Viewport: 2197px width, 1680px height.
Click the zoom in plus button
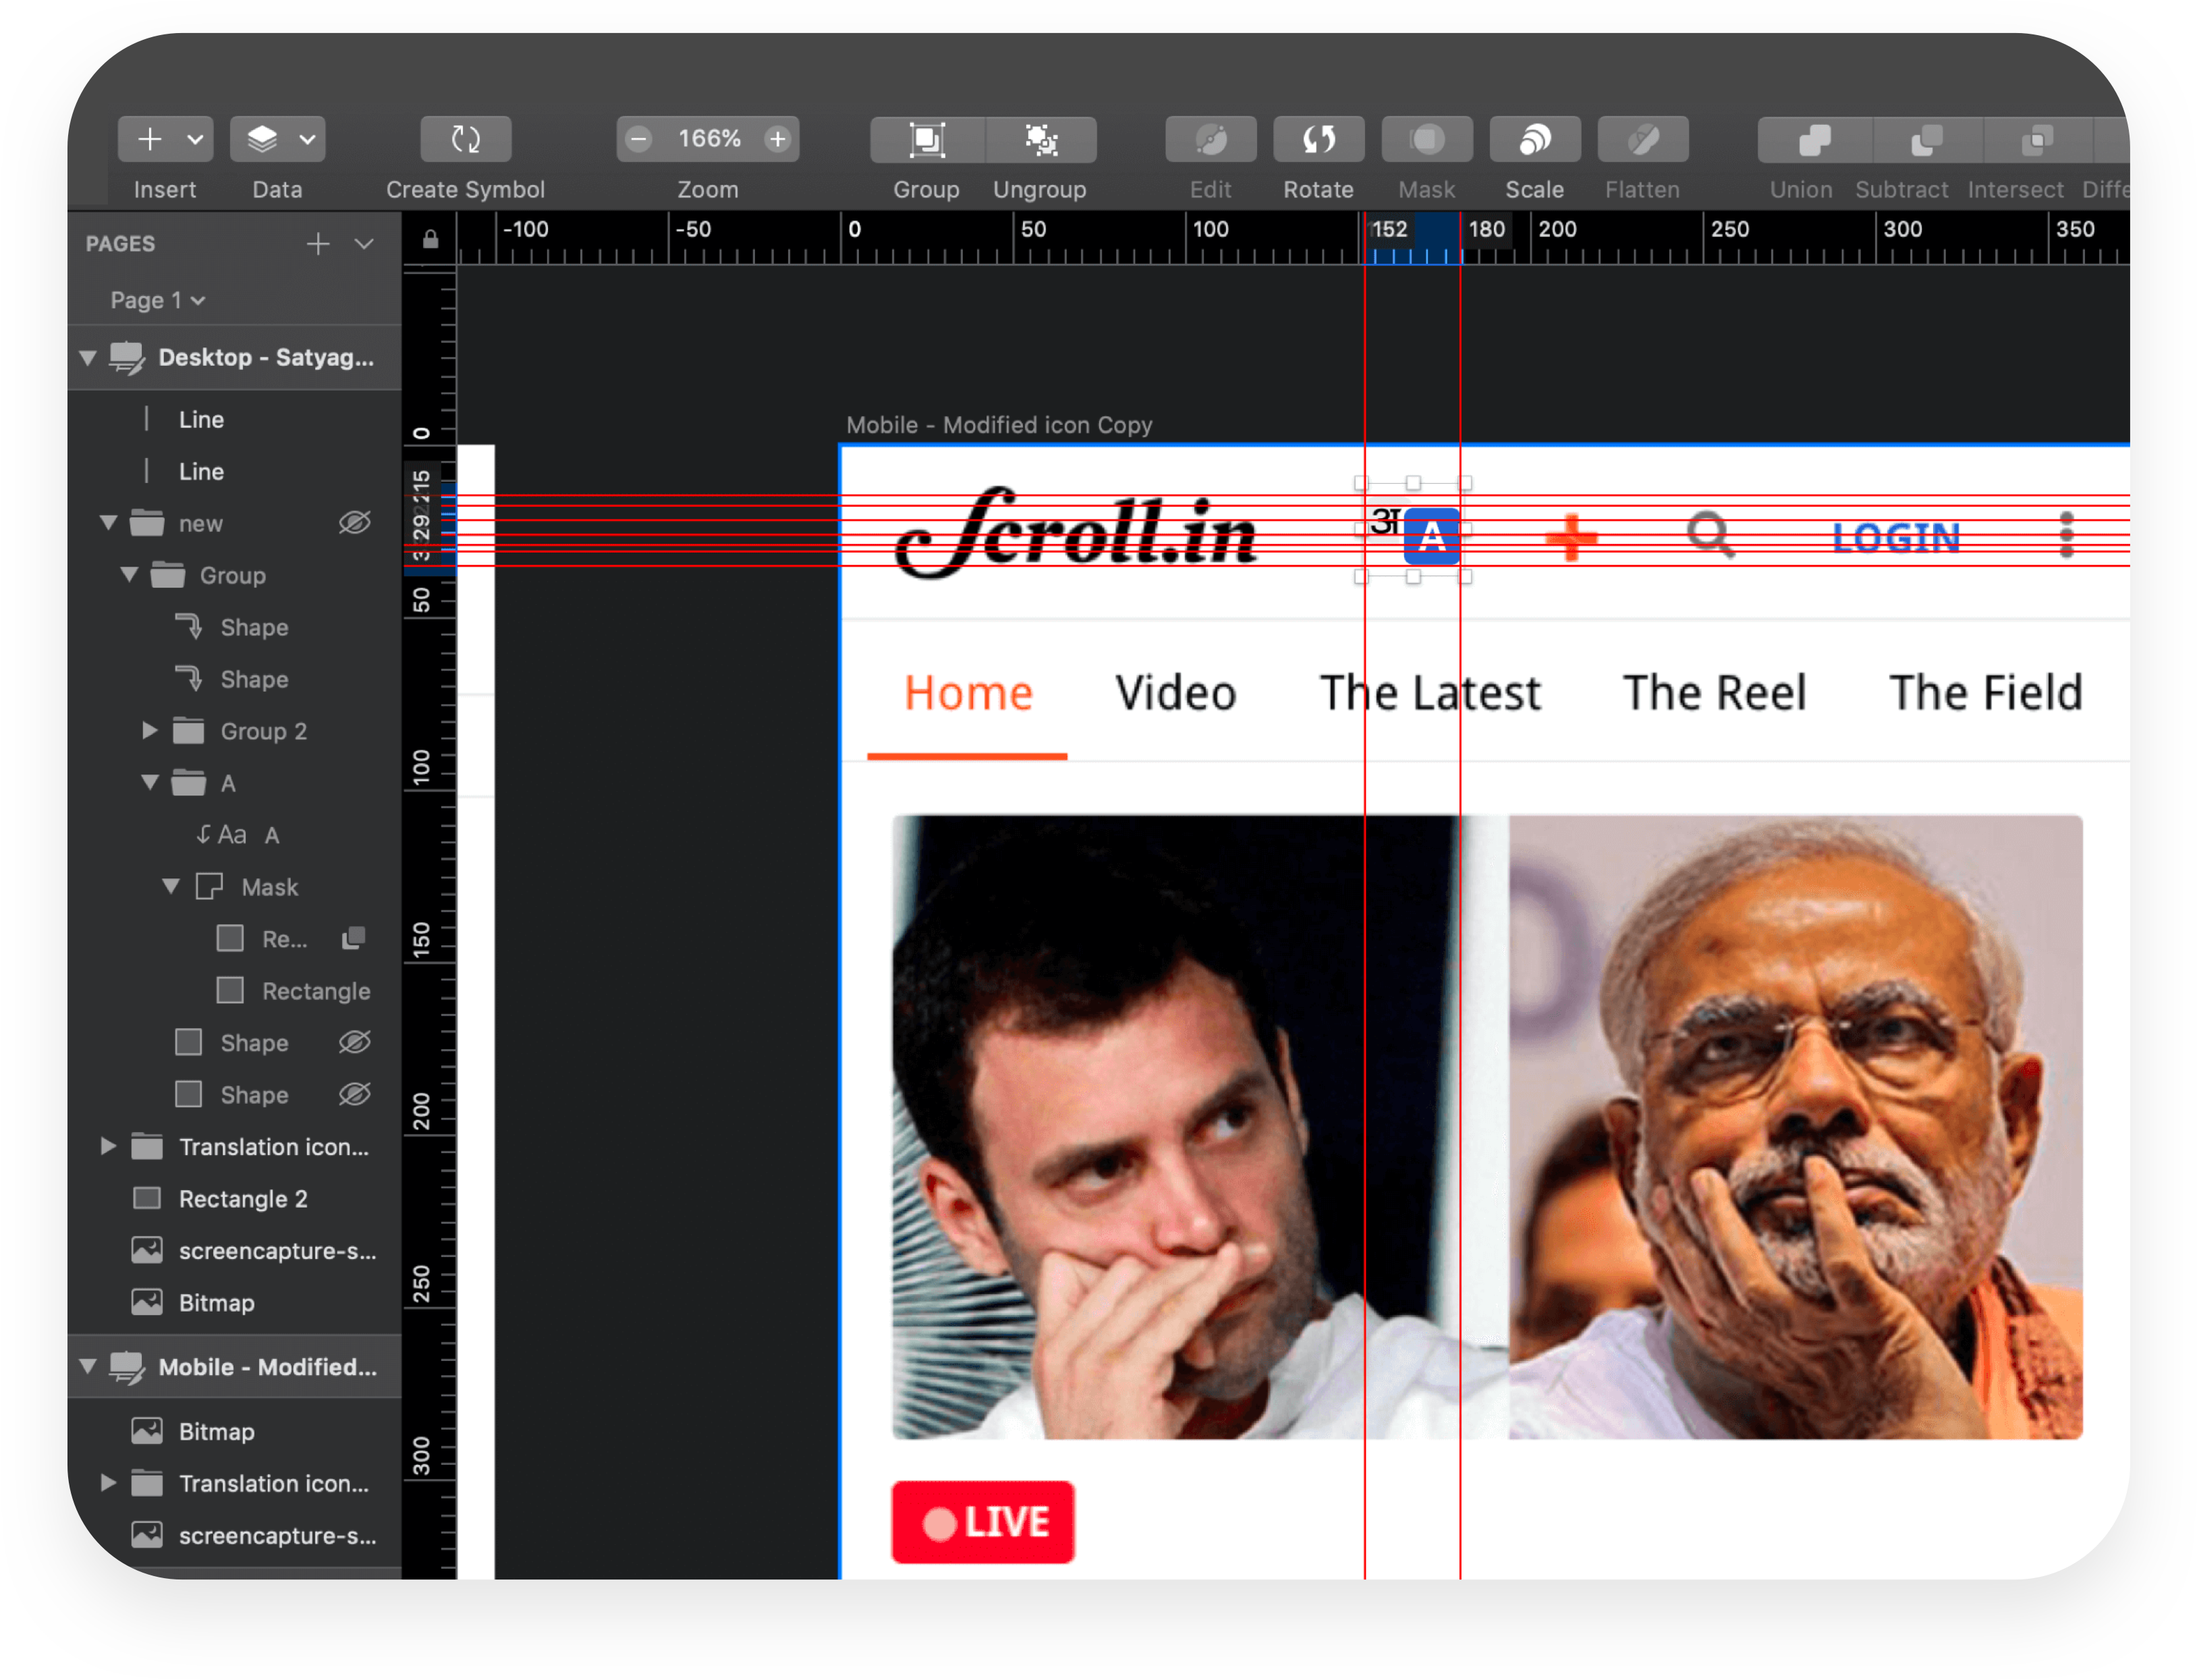coord(777,139)
